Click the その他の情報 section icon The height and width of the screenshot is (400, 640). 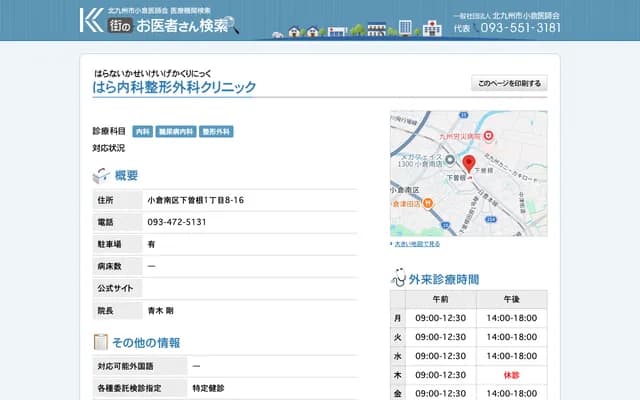point(101,342)
